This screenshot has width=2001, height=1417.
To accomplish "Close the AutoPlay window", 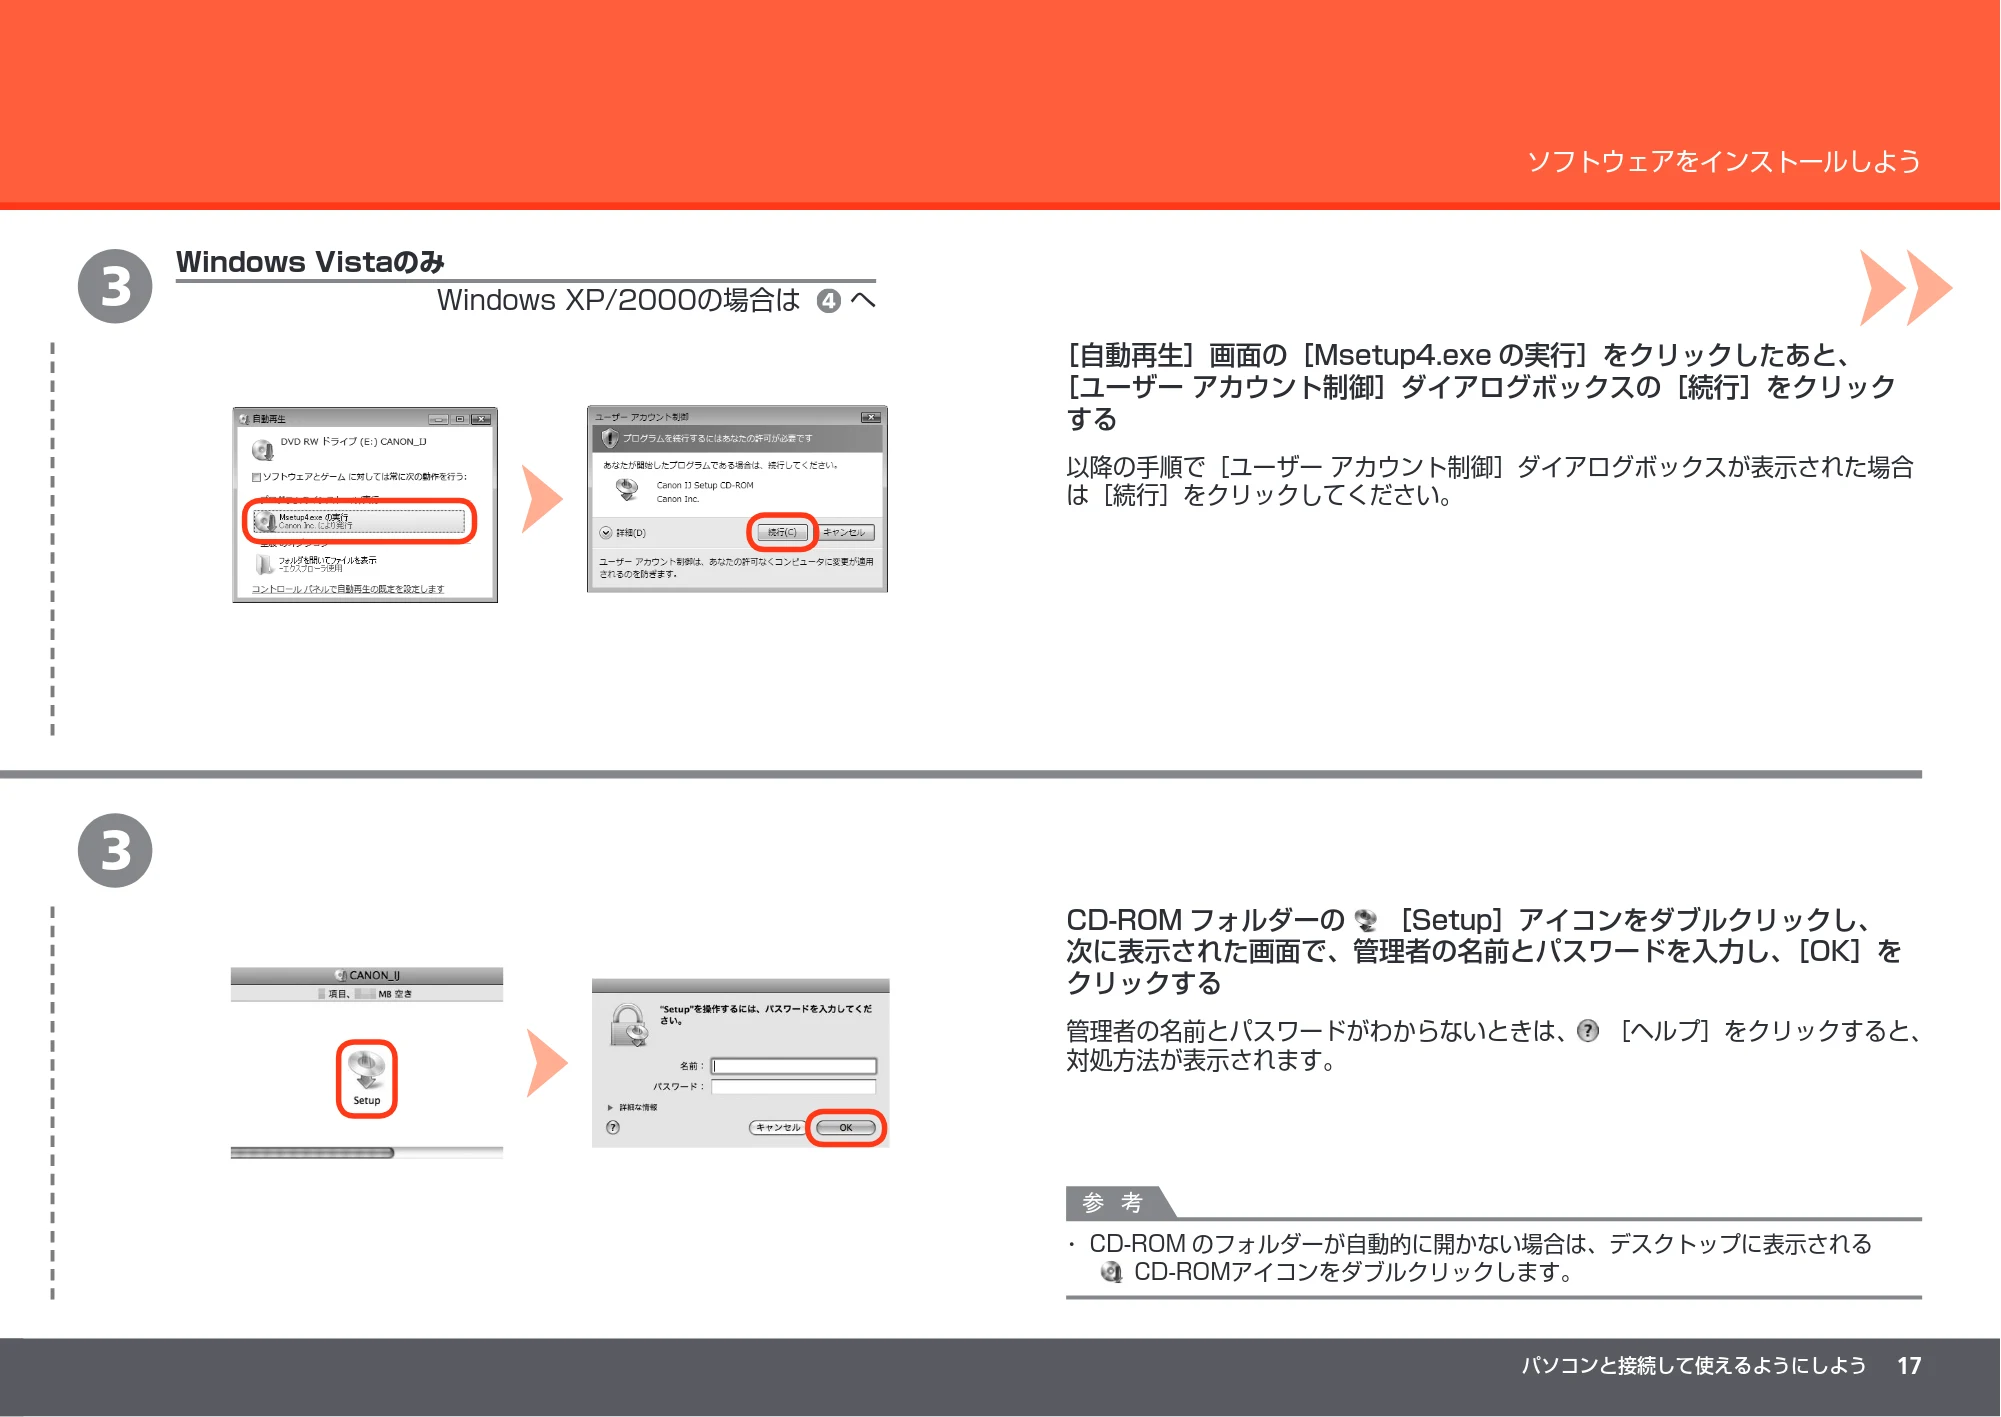I will pos(481,419).
